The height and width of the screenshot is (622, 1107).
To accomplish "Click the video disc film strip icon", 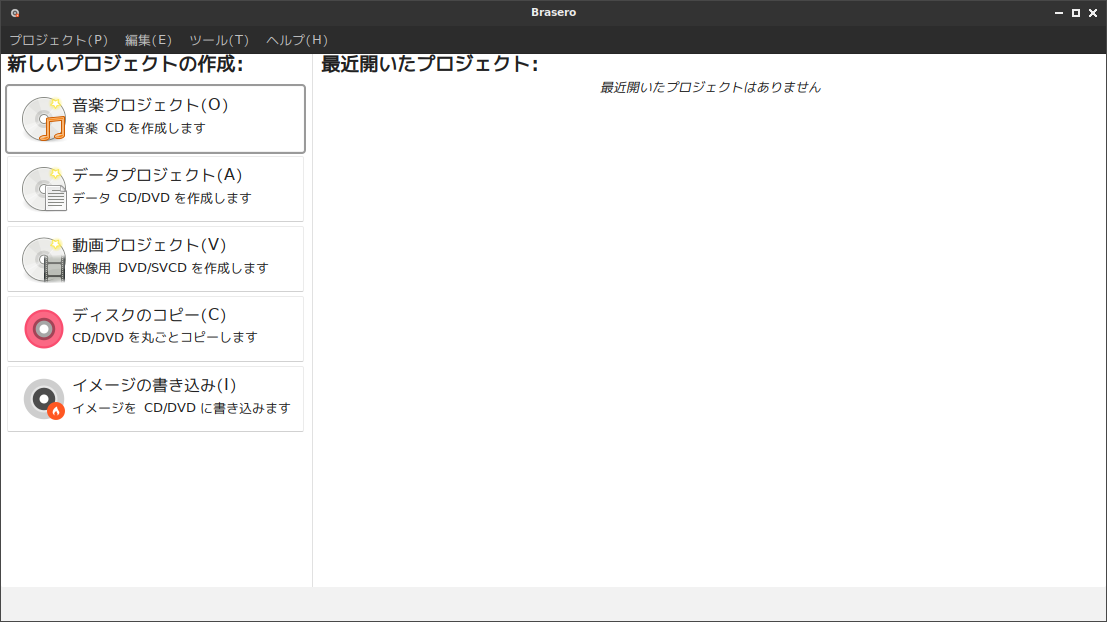I will point(44,258).
